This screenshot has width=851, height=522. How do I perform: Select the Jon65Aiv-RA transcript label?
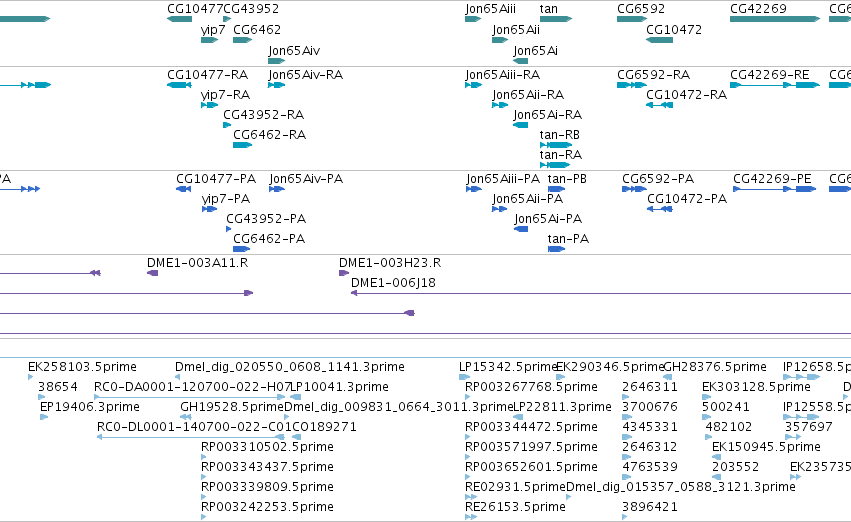point(305,75)
